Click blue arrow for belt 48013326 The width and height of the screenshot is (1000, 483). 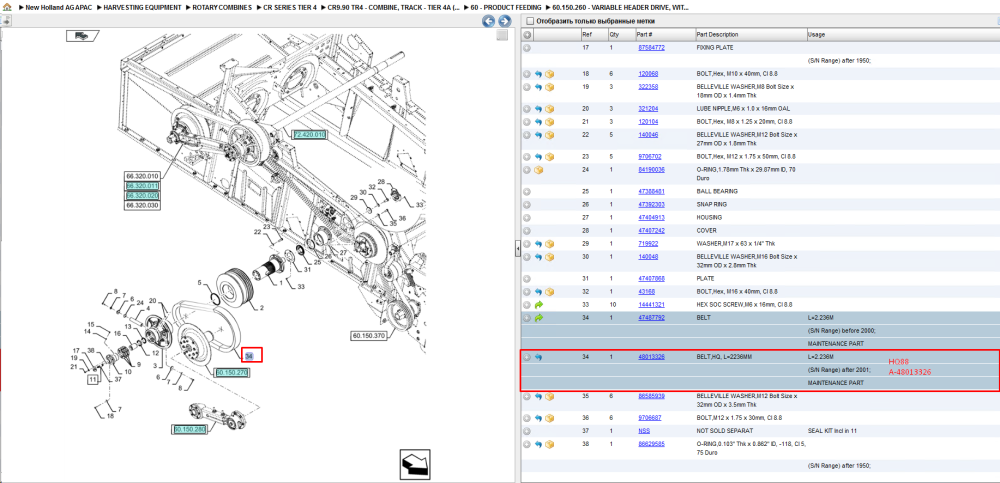(538, 357)
